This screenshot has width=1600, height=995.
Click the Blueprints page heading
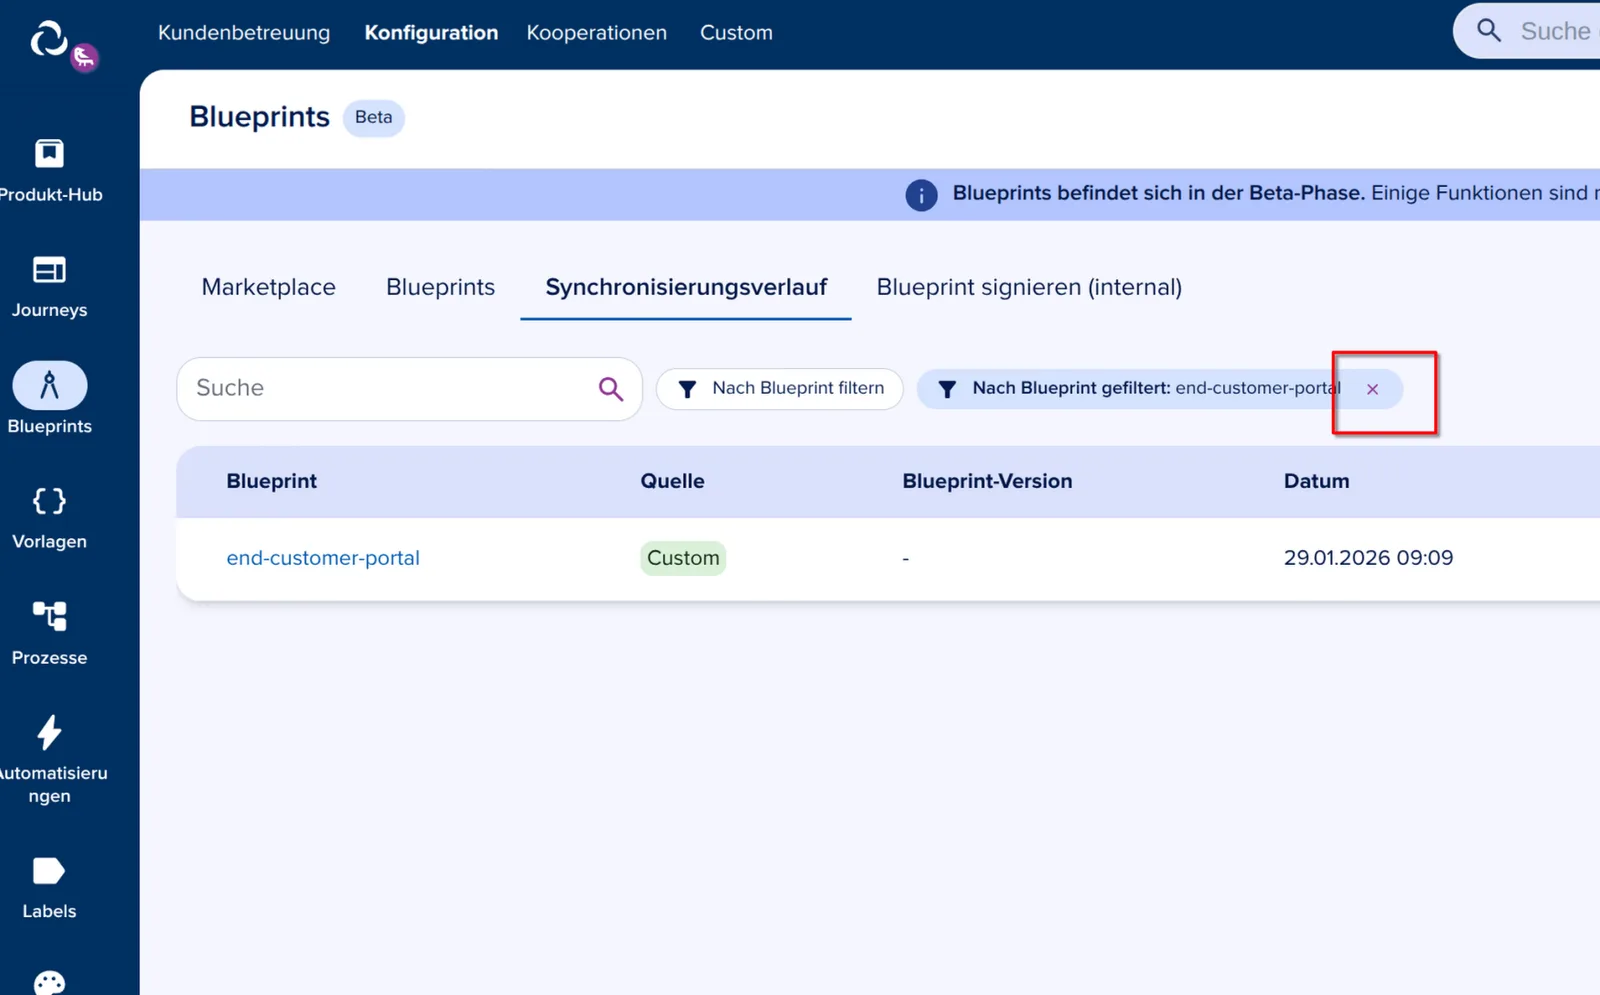pyautogui.click(x=259, y=117)
